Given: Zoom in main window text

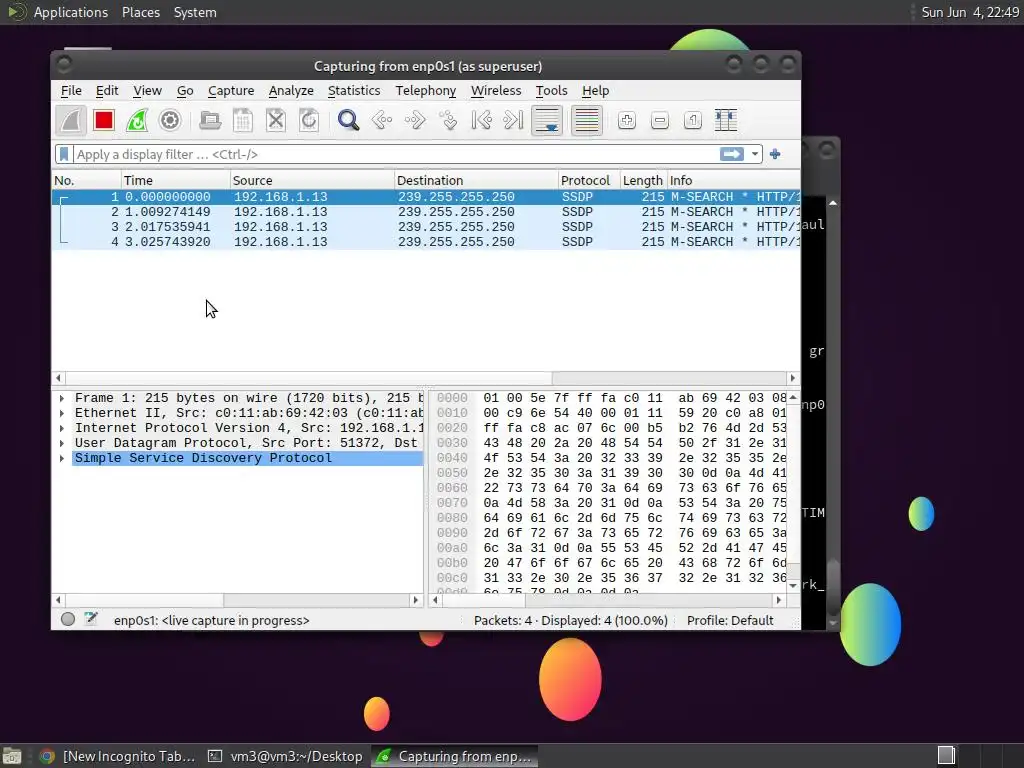Looking at the screenshot, I should coord(627,121).
